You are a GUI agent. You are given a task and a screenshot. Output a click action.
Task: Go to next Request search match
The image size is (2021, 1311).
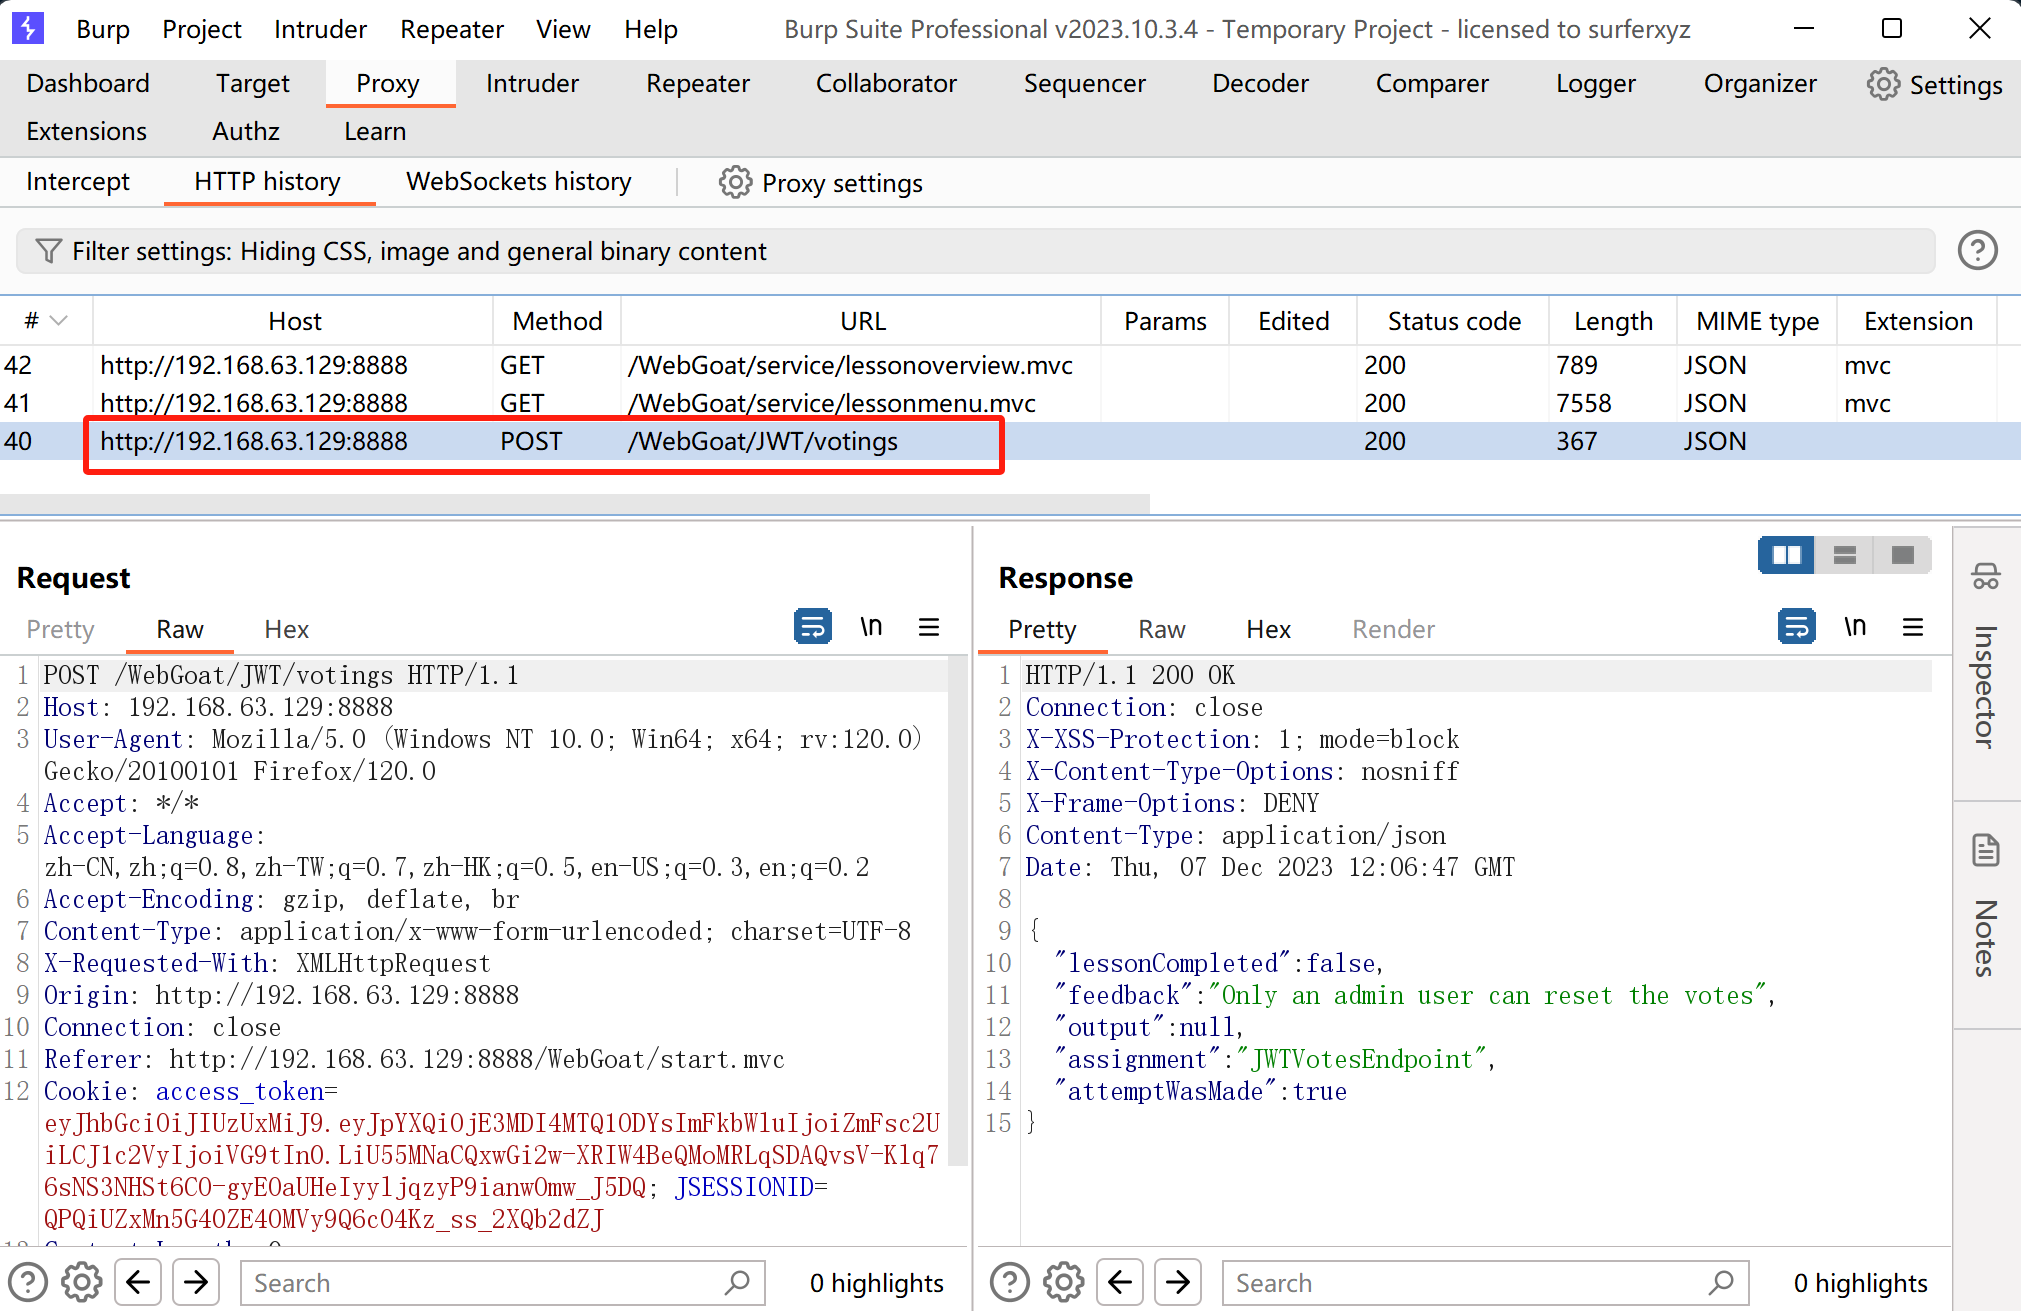click(x=196, y=1282)
